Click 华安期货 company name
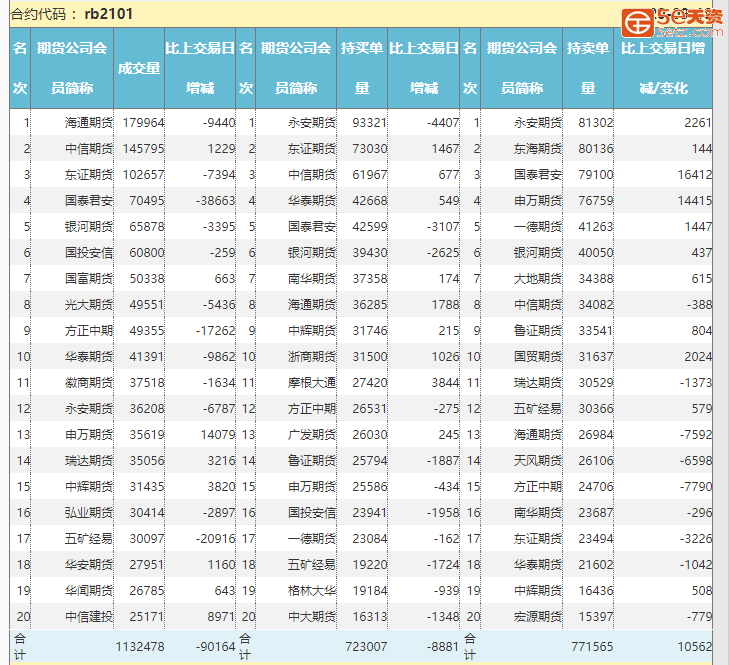Viewport: 729px width, 665px height. [89, 565]
